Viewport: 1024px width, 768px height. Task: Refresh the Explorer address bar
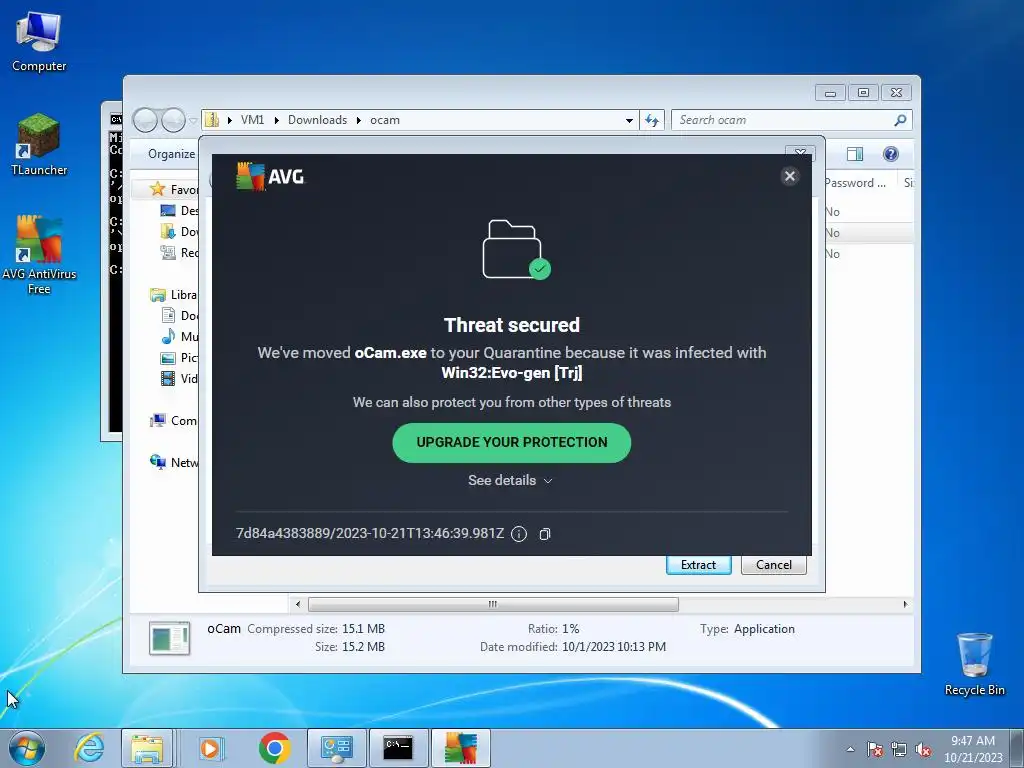[652, 120]
